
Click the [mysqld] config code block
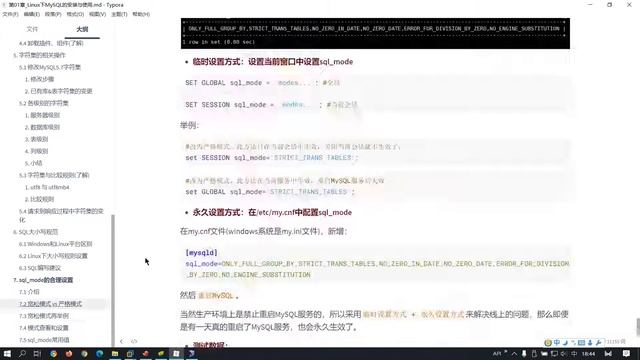(376, 264)
